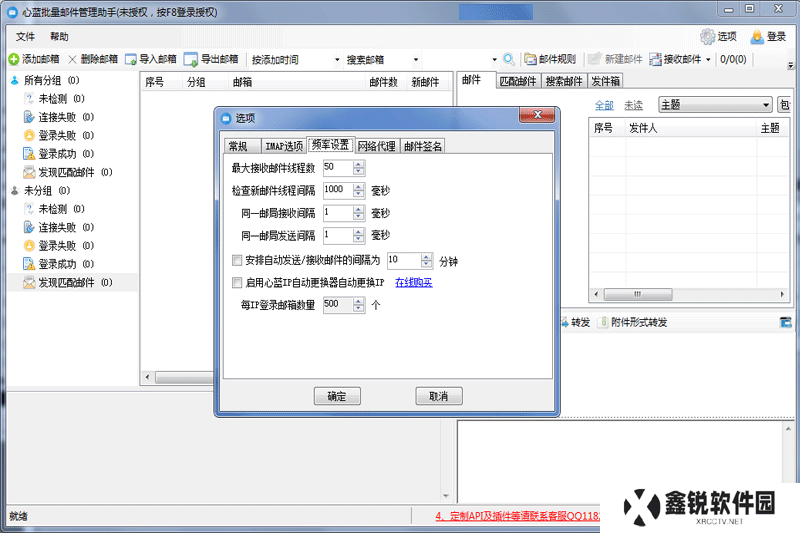Select 连接失败 under 未分组
This screenshot has height=533, width=800.
(x=58, y=227)
